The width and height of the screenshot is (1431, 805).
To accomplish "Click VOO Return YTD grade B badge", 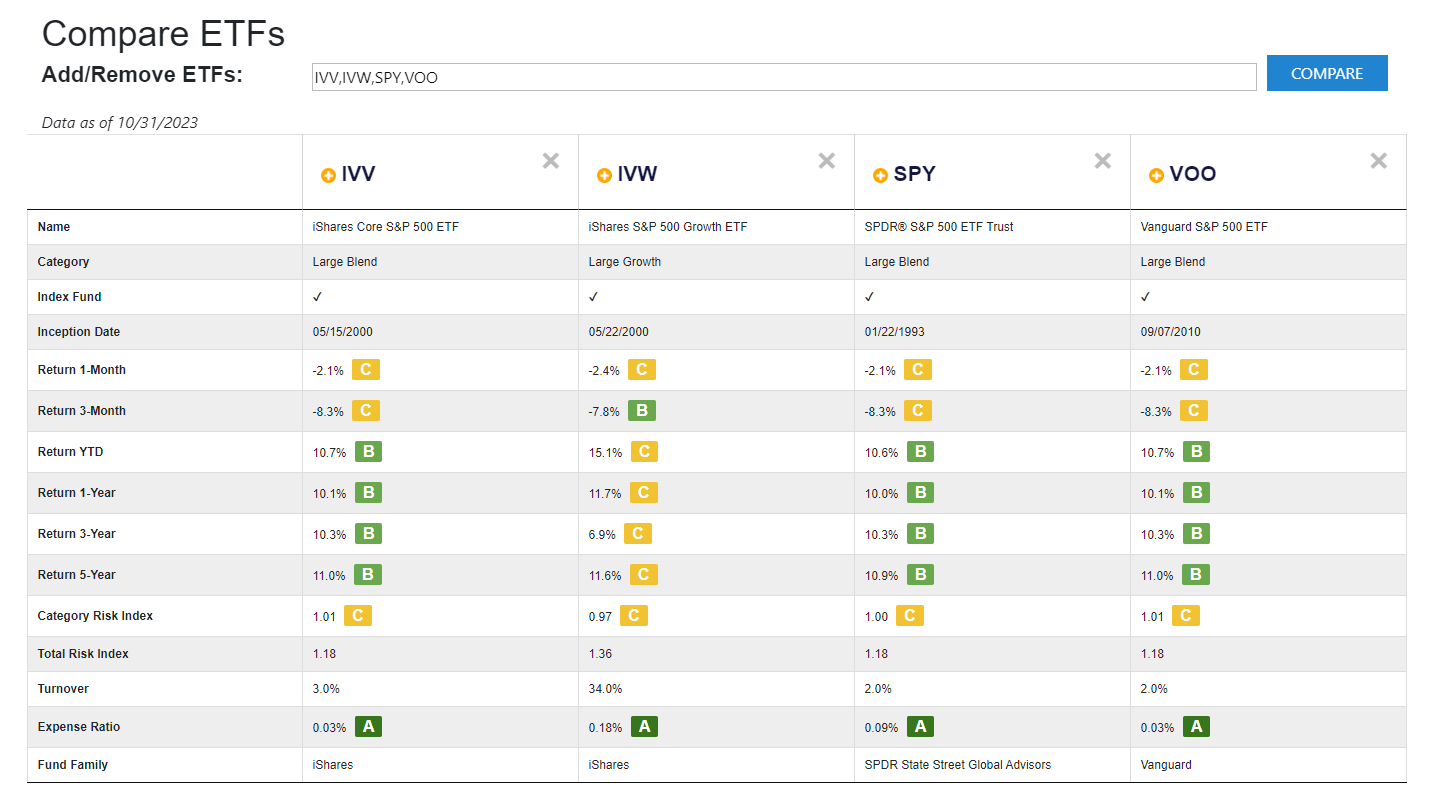I will [x=1196, y=452].
